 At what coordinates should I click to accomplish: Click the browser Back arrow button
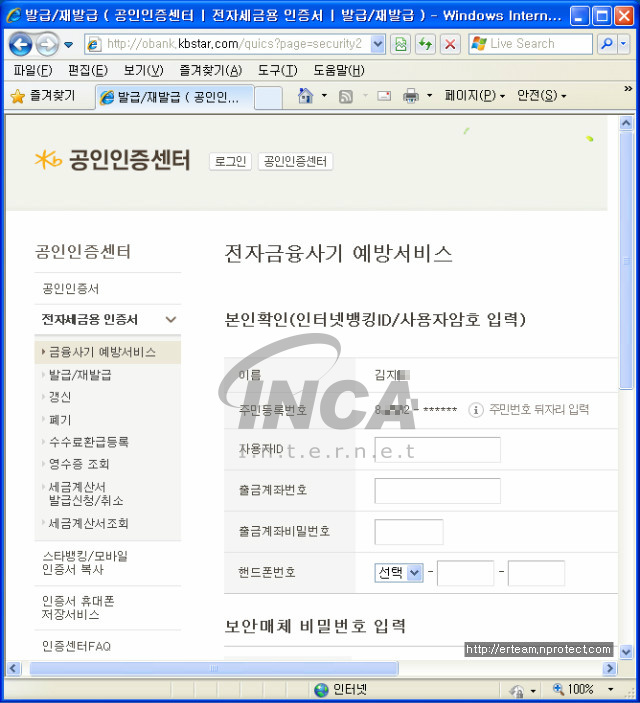pos(20,44)
